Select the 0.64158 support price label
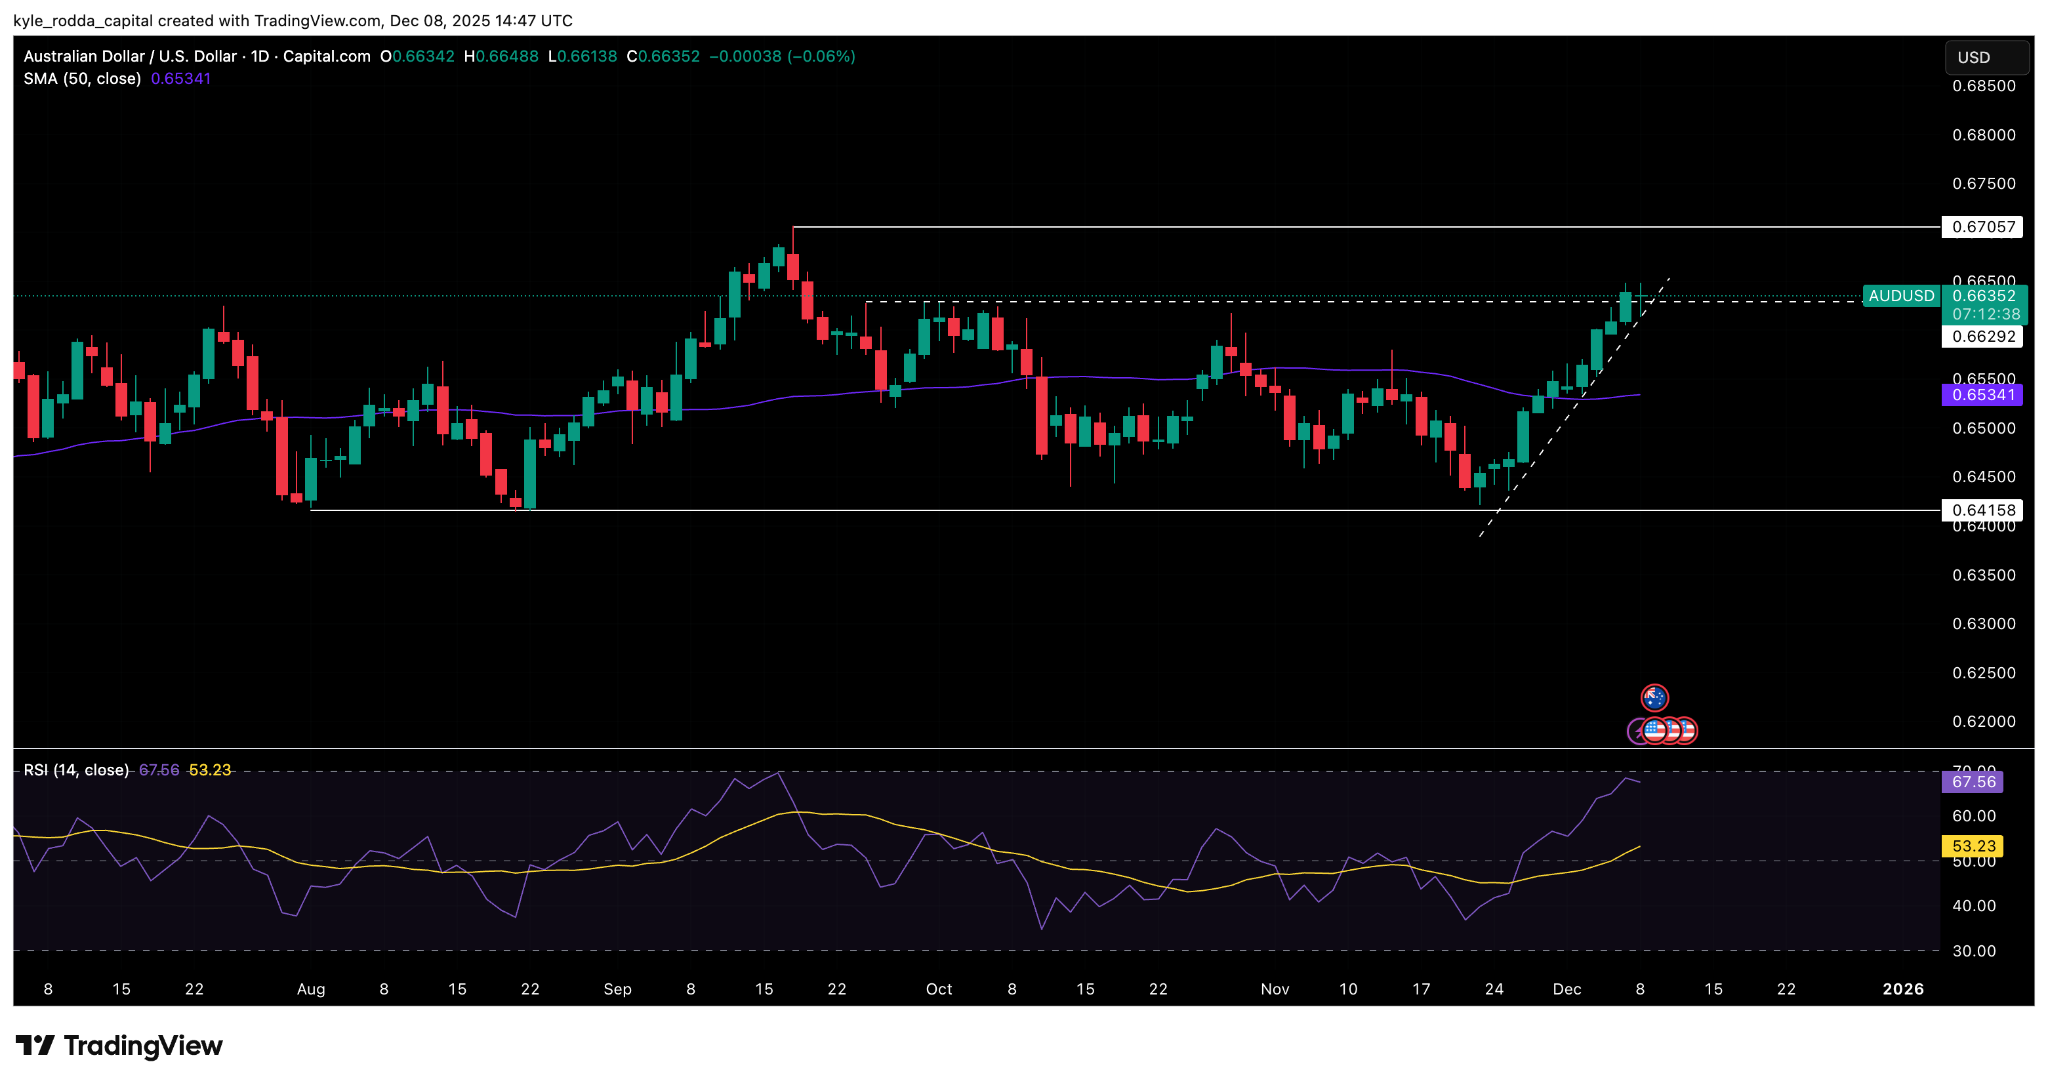2048x1085 pixels. pos(1983,510)
